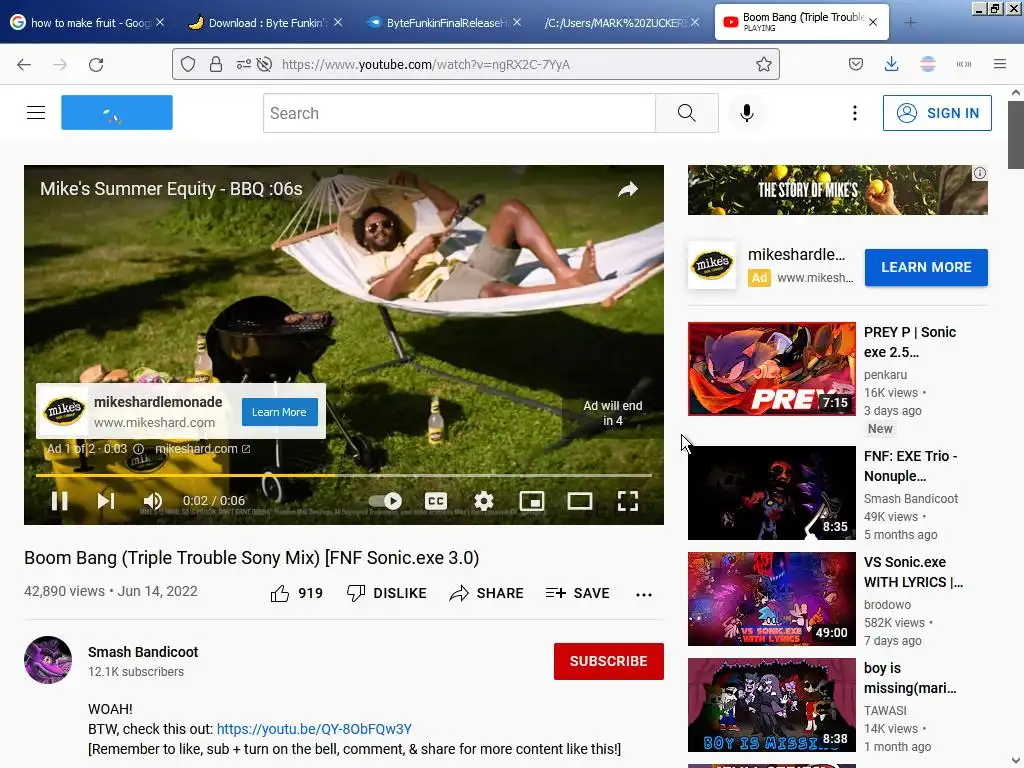Bookmark this page with the star
Image resolution: width=1024 pixels, height=768 pixels.
click(763, 64)
